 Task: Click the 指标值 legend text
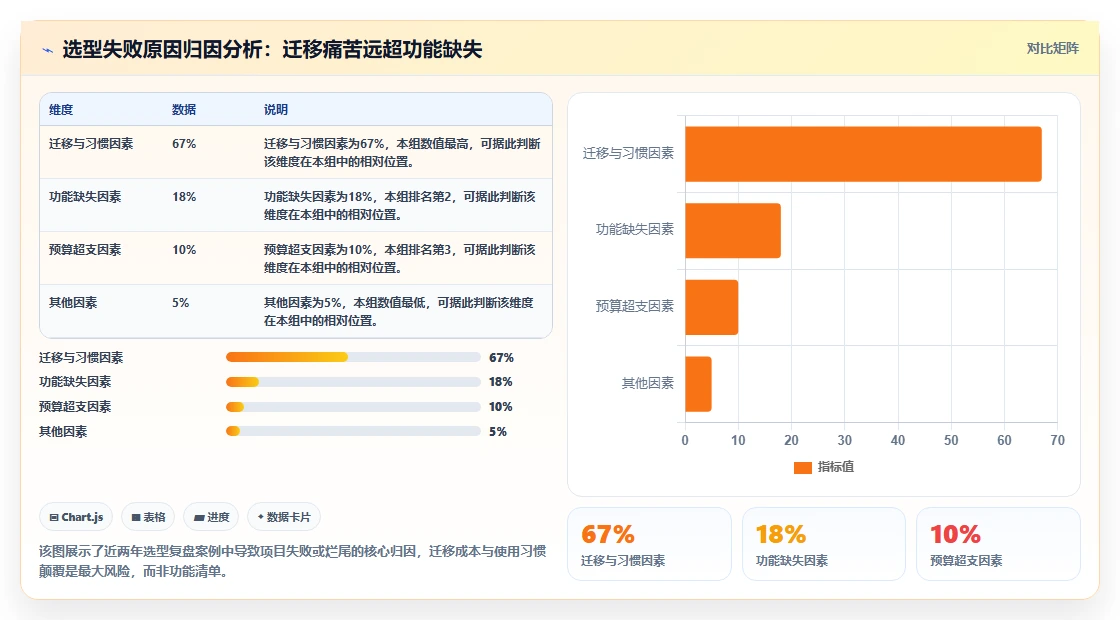click(836, 467)
